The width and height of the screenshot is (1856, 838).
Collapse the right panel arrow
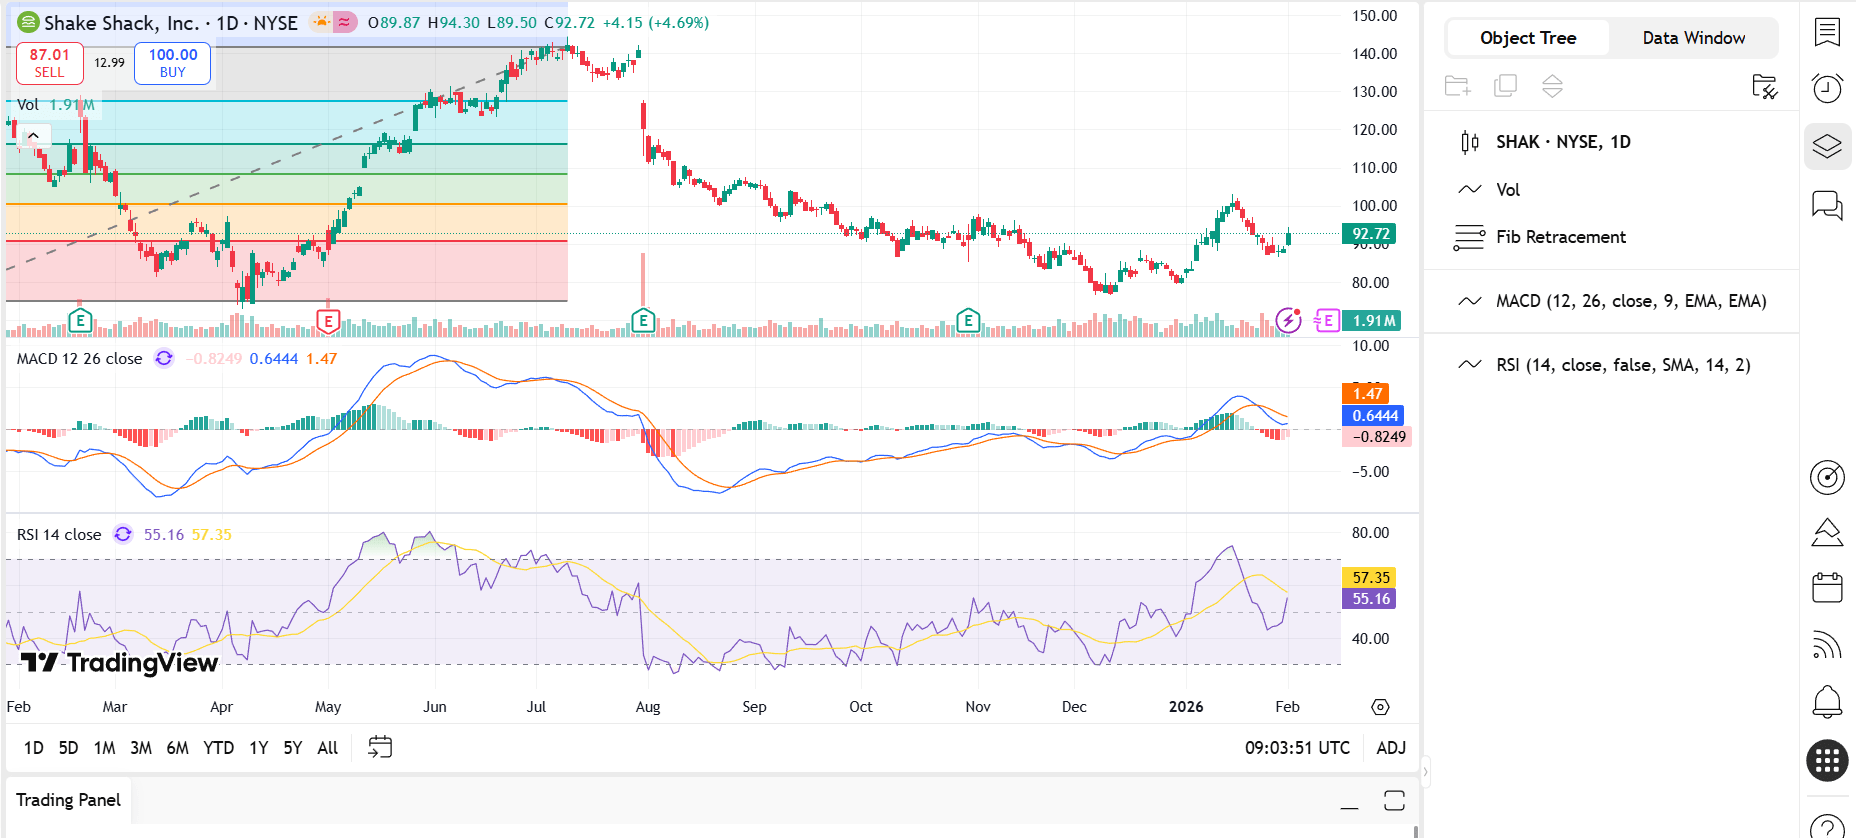[x=1425, y=771]
